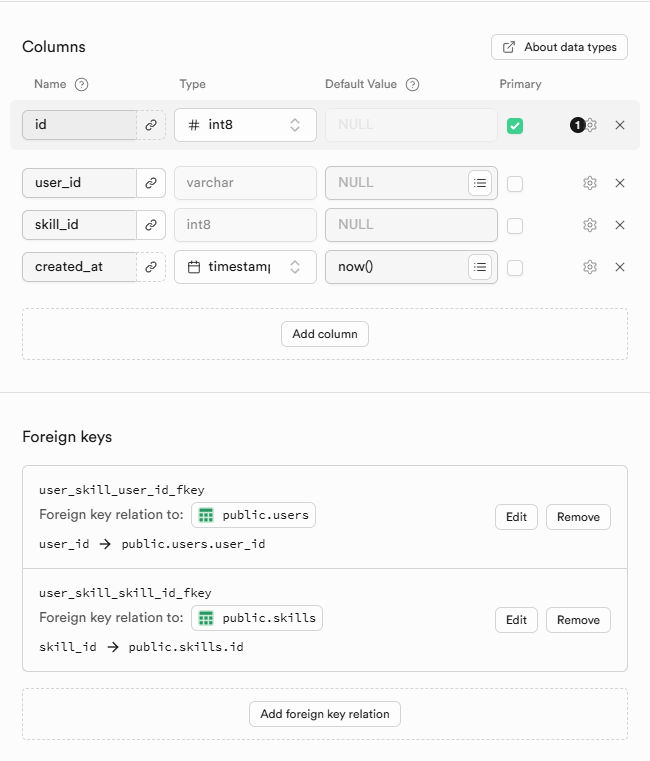
Task: Click the link icon next to user_id
Action: point(151,183)
